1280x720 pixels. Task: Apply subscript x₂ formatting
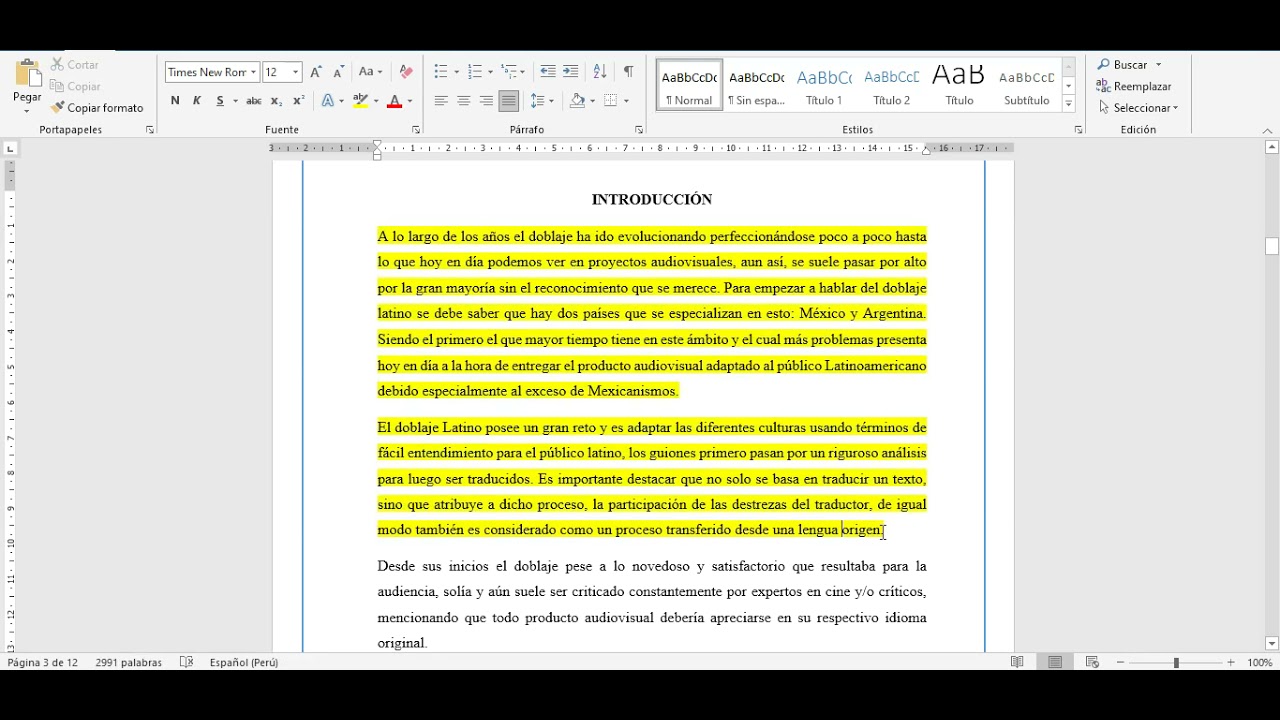[277, 101]
